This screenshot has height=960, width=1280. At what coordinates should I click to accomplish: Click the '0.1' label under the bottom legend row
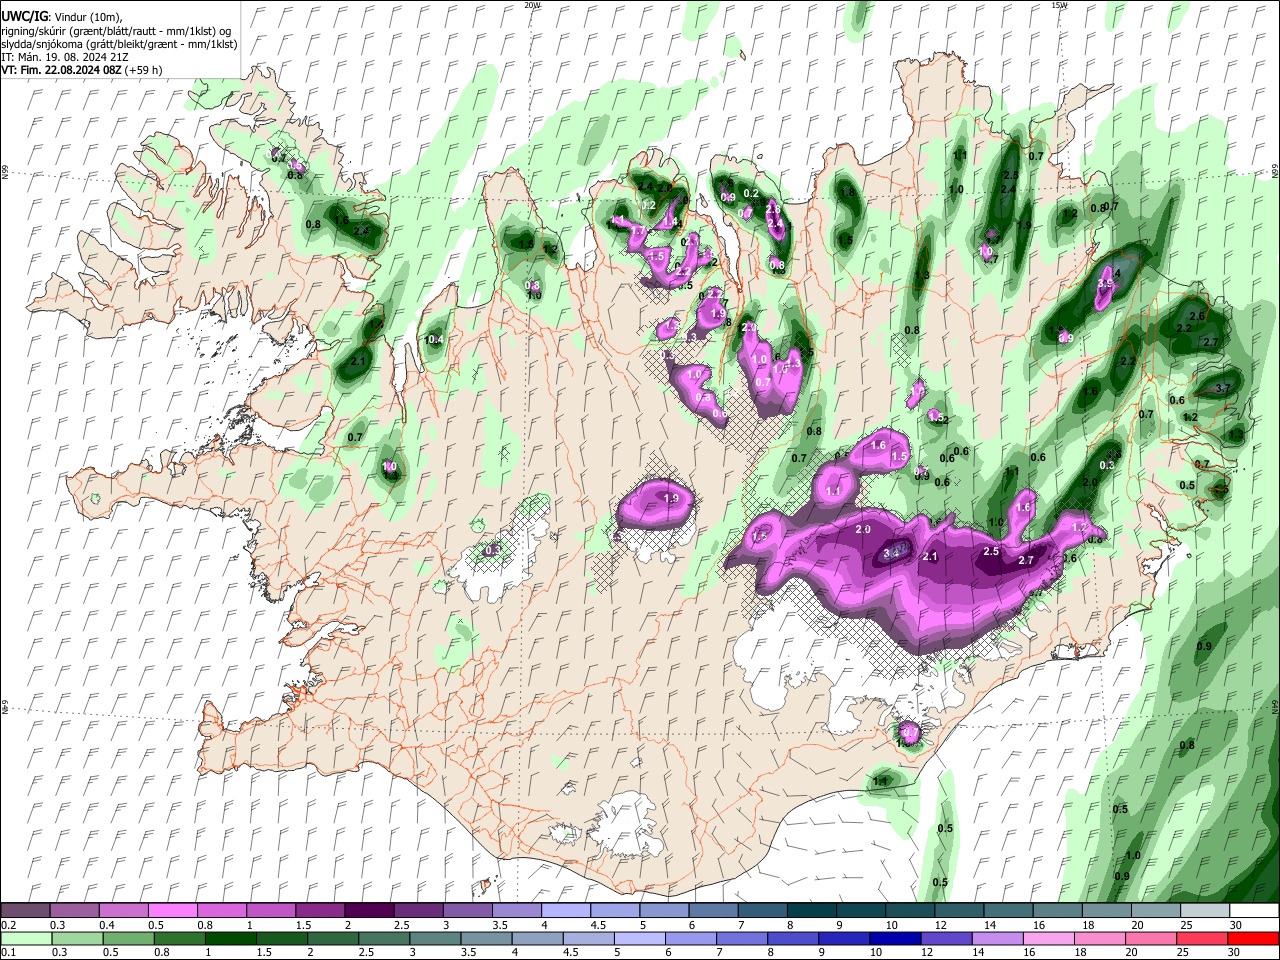8,952
